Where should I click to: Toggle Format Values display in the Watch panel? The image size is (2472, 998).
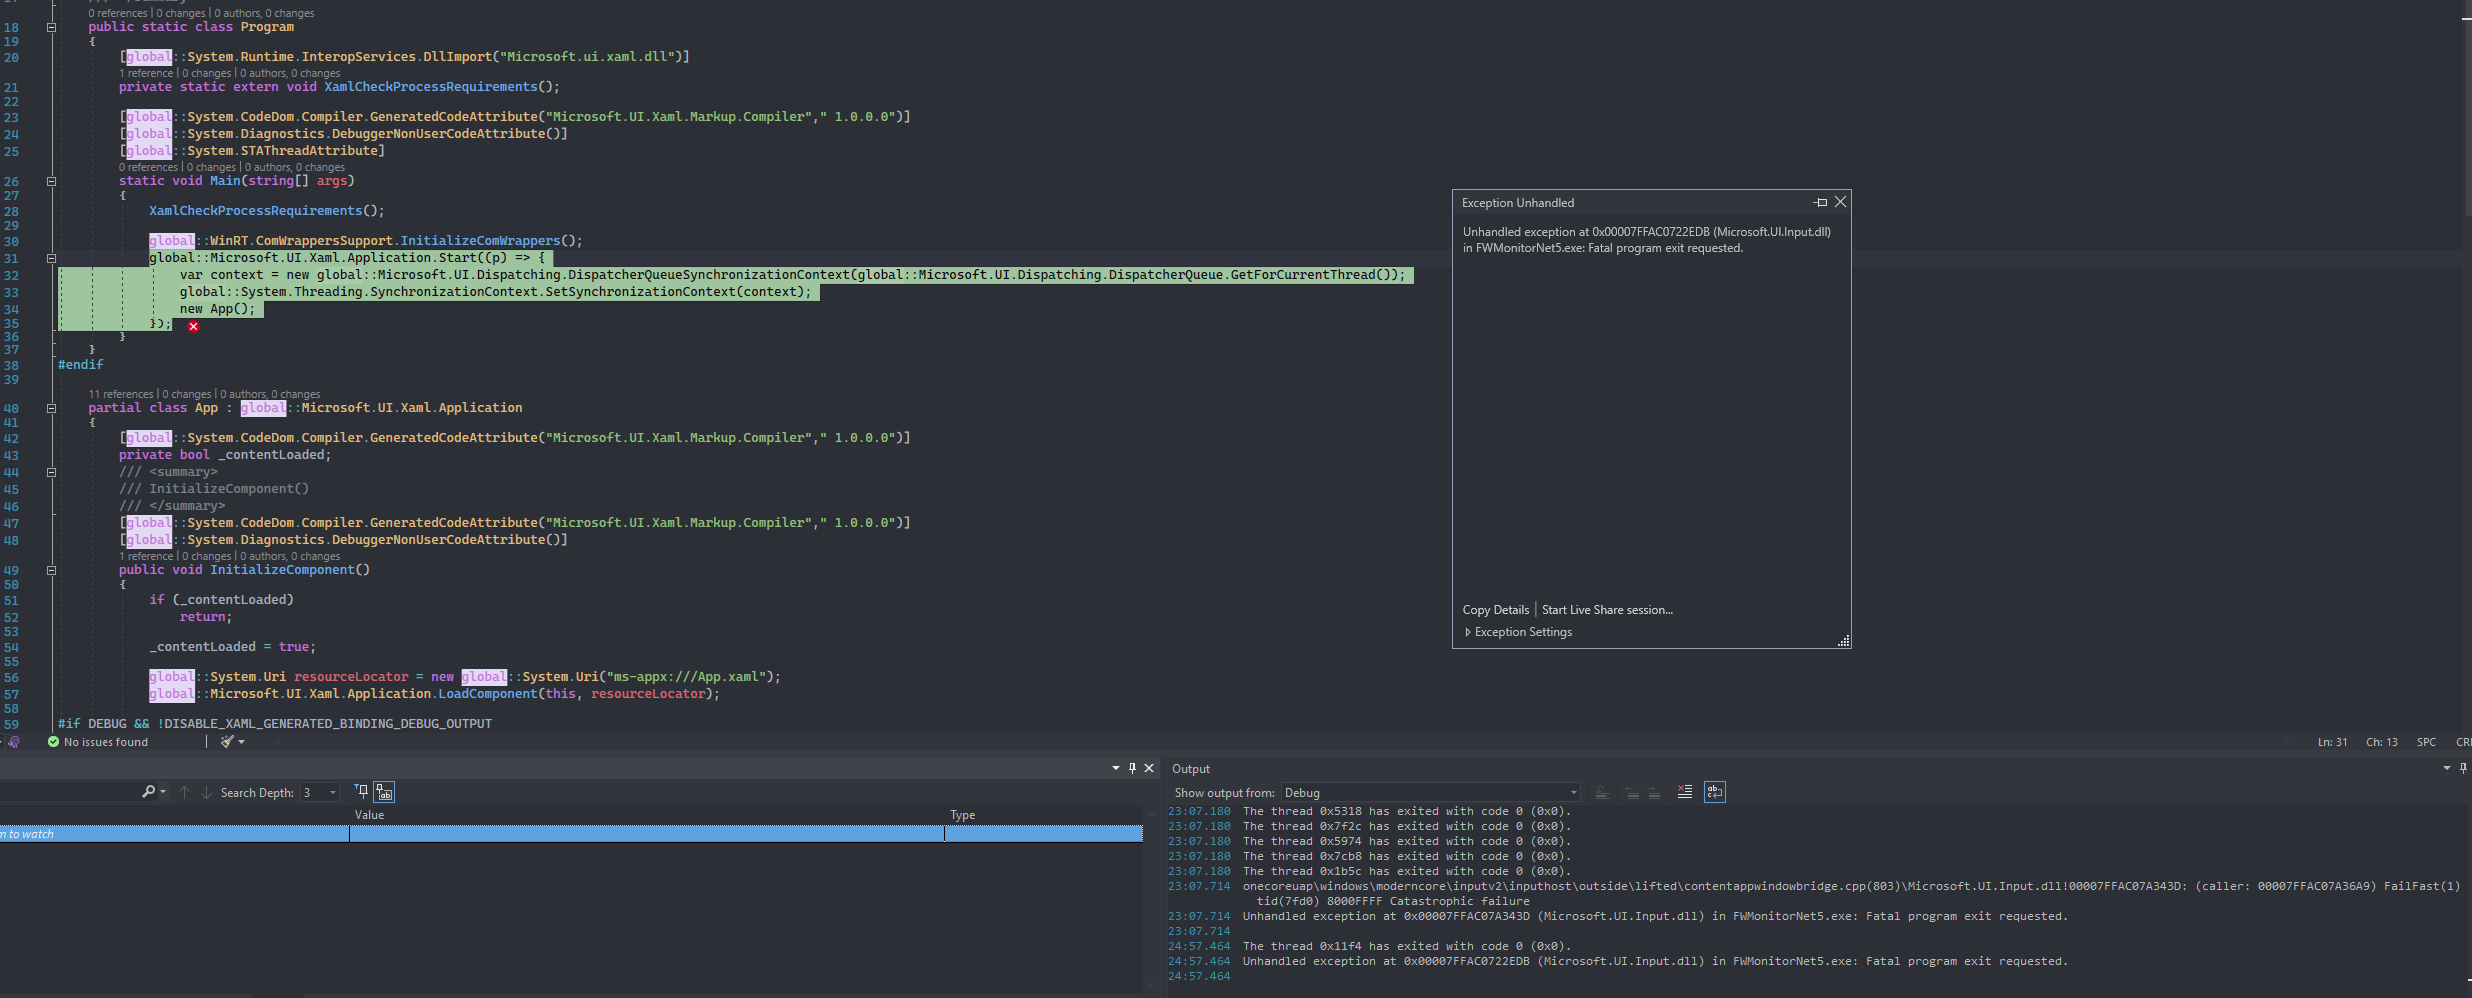[385, 792]
